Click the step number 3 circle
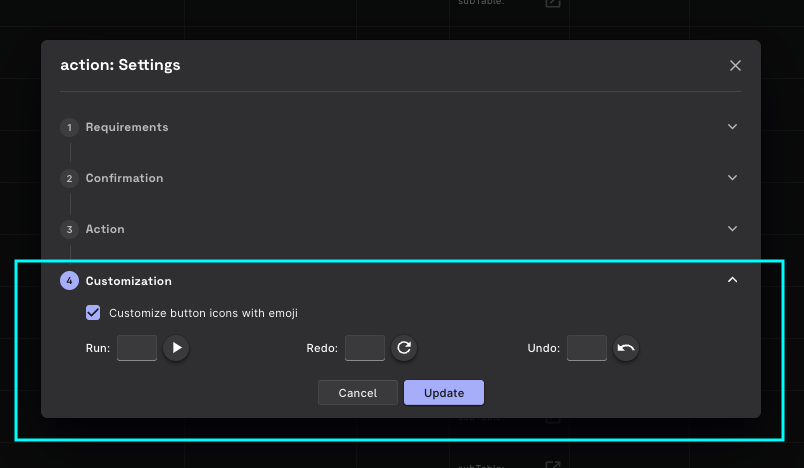The height and width of the screenshot is (468, 804). (69, 229)
